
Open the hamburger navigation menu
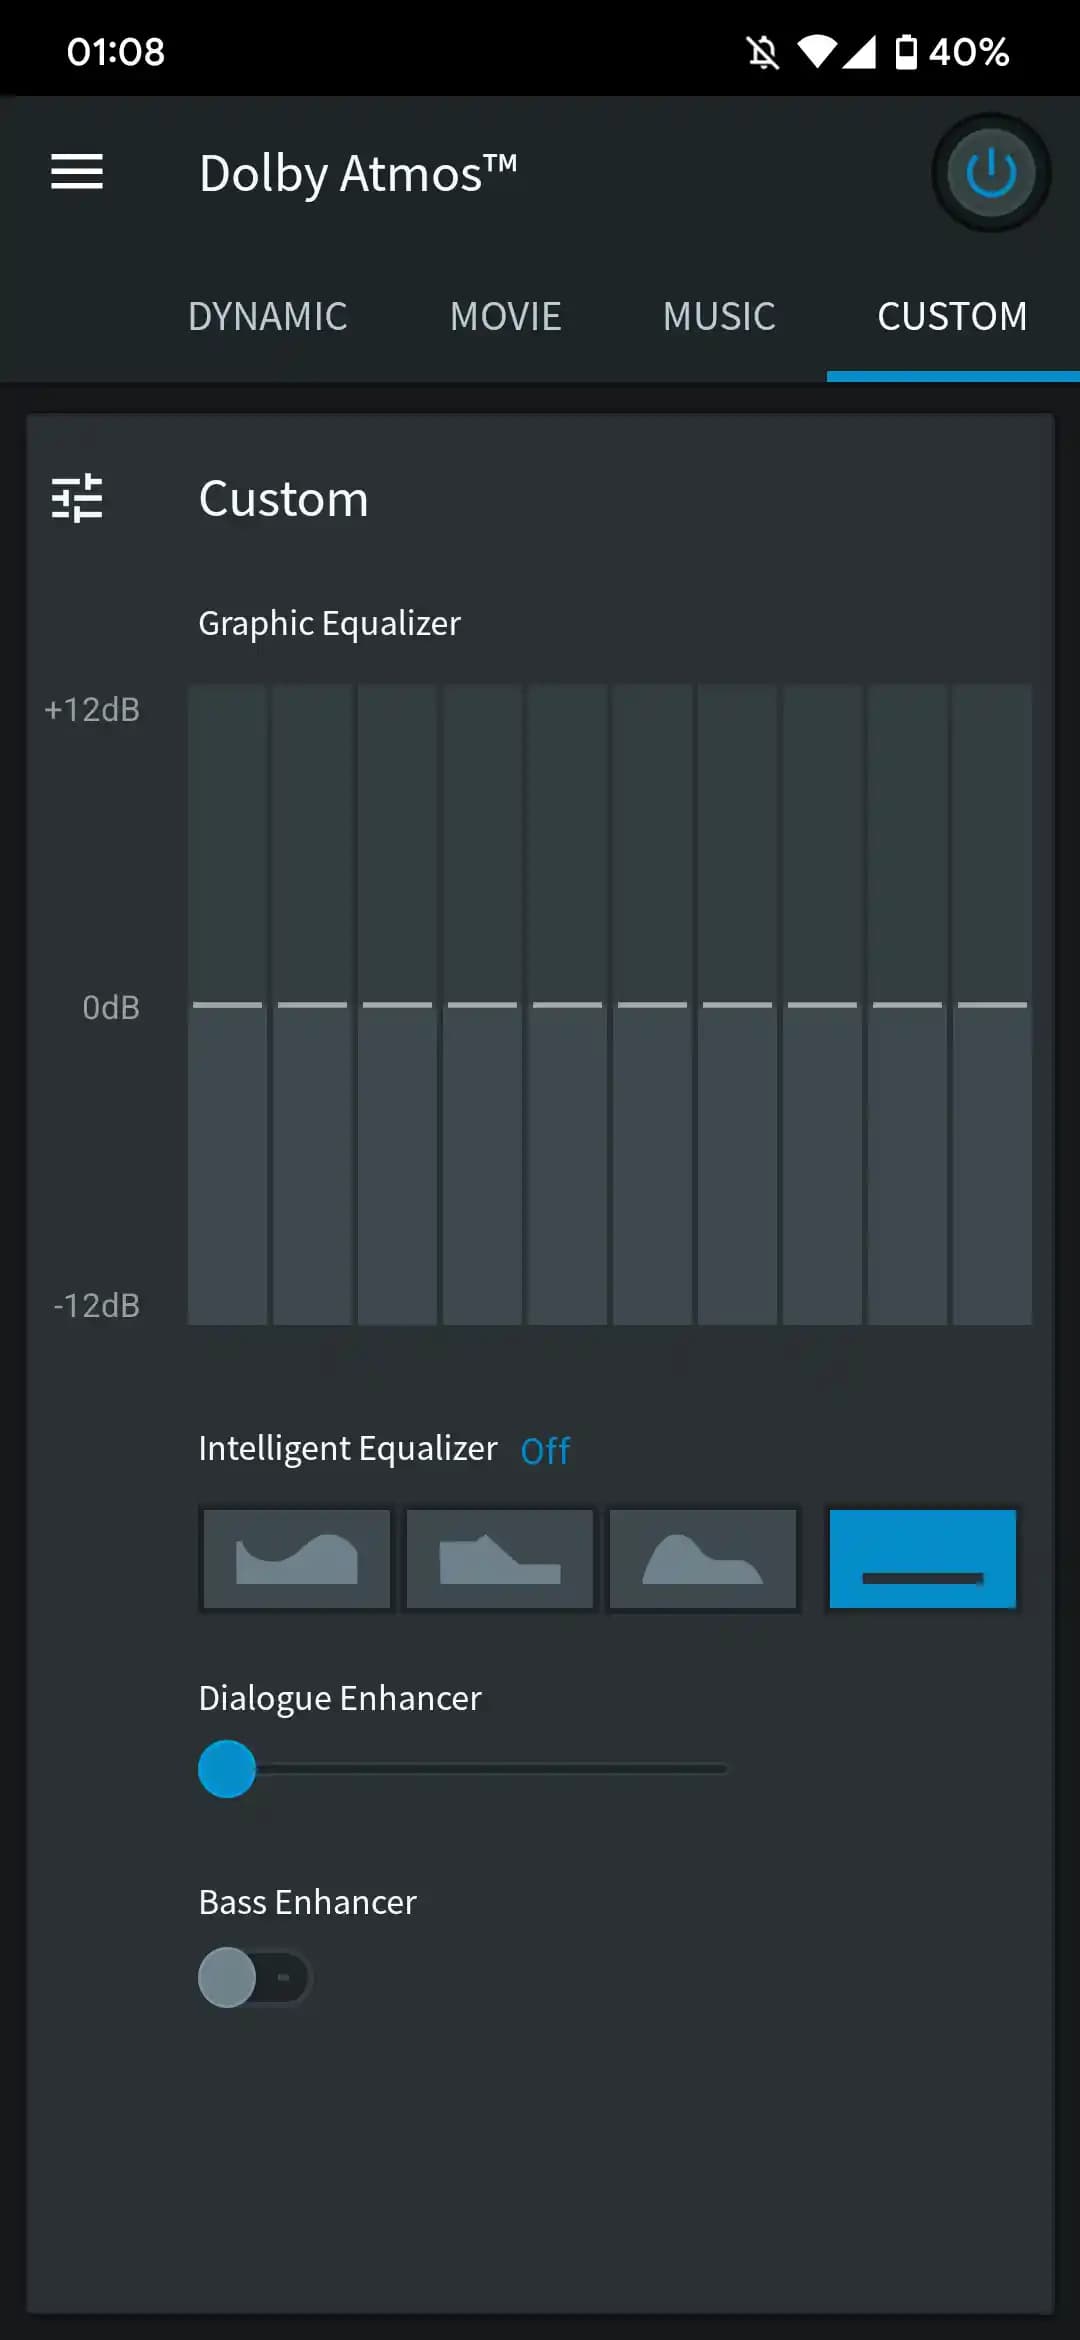click(77, 172)
